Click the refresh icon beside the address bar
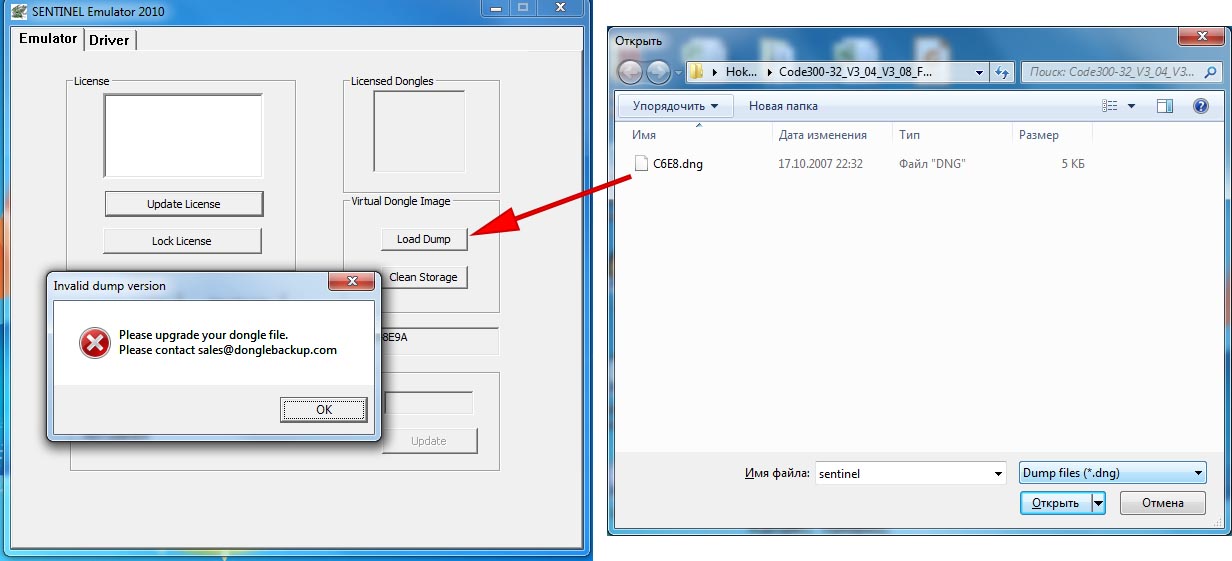Image resolution: width=1232 pixels, height=561 pixels. tap(1003, 72)
